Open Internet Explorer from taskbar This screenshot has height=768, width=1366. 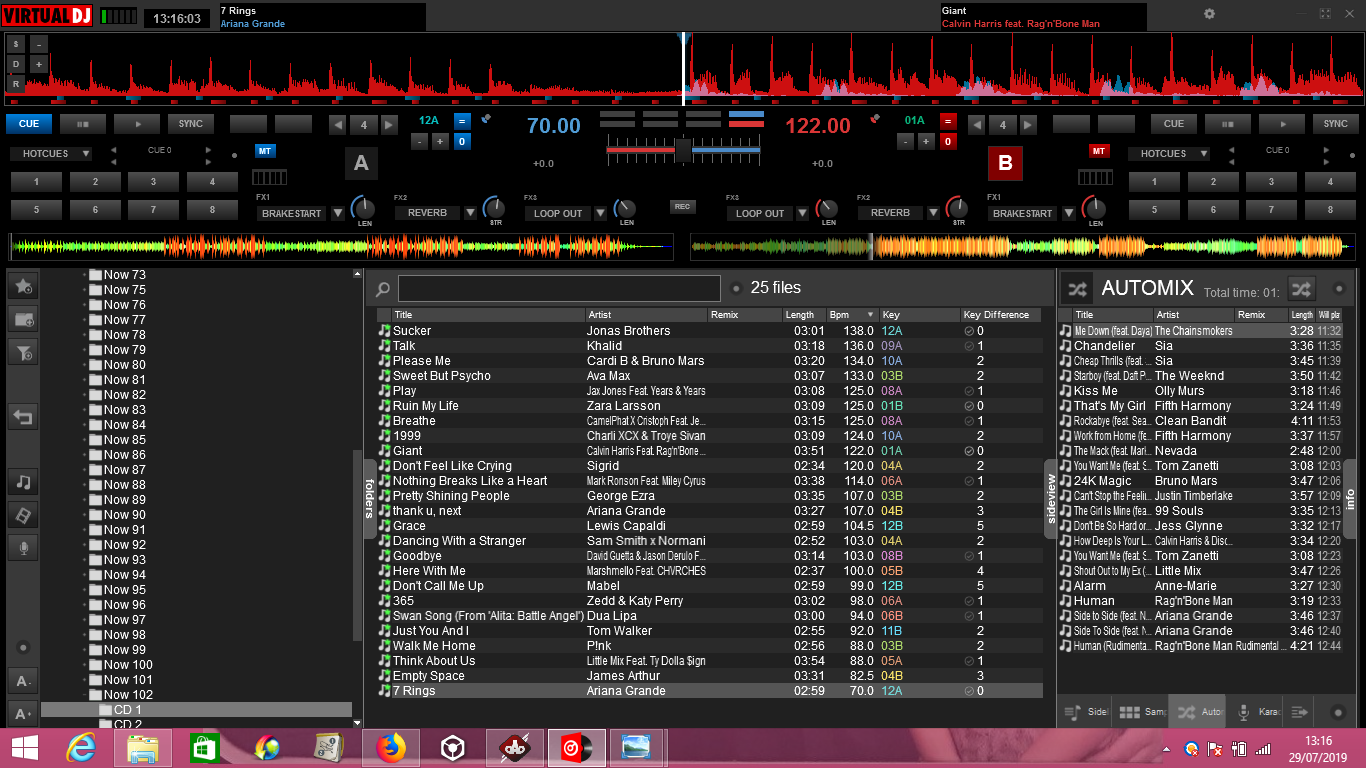82,748
